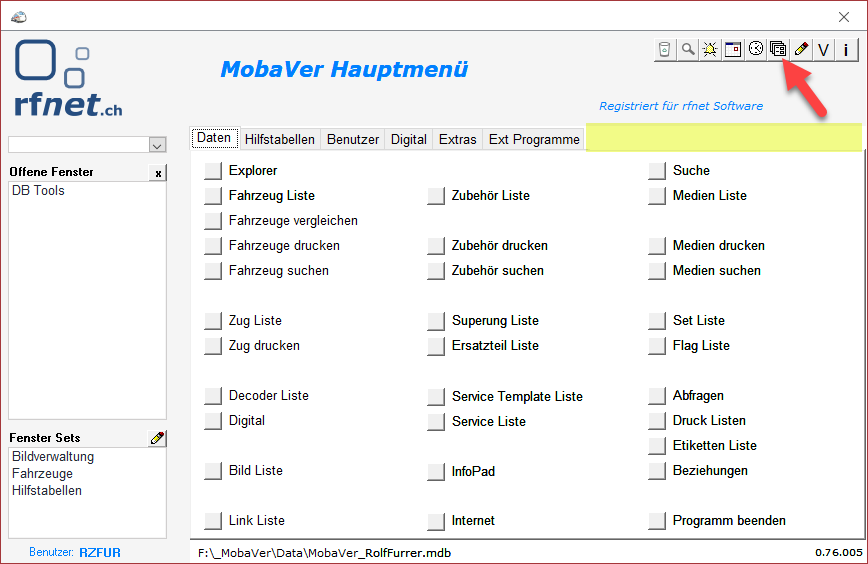Open the info 'i' toolbar button
This screenshot has height=564, width=868.
click(846, 50)
